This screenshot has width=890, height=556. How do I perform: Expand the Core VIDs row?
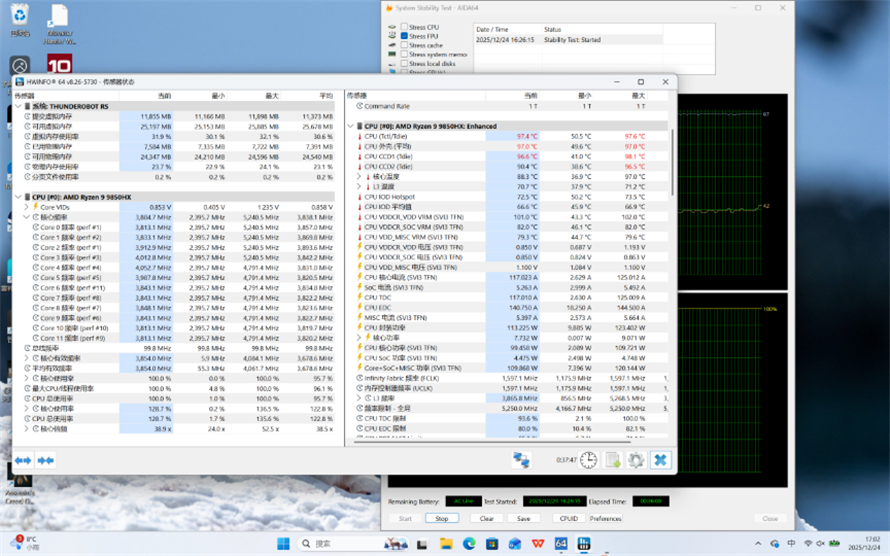27,207
